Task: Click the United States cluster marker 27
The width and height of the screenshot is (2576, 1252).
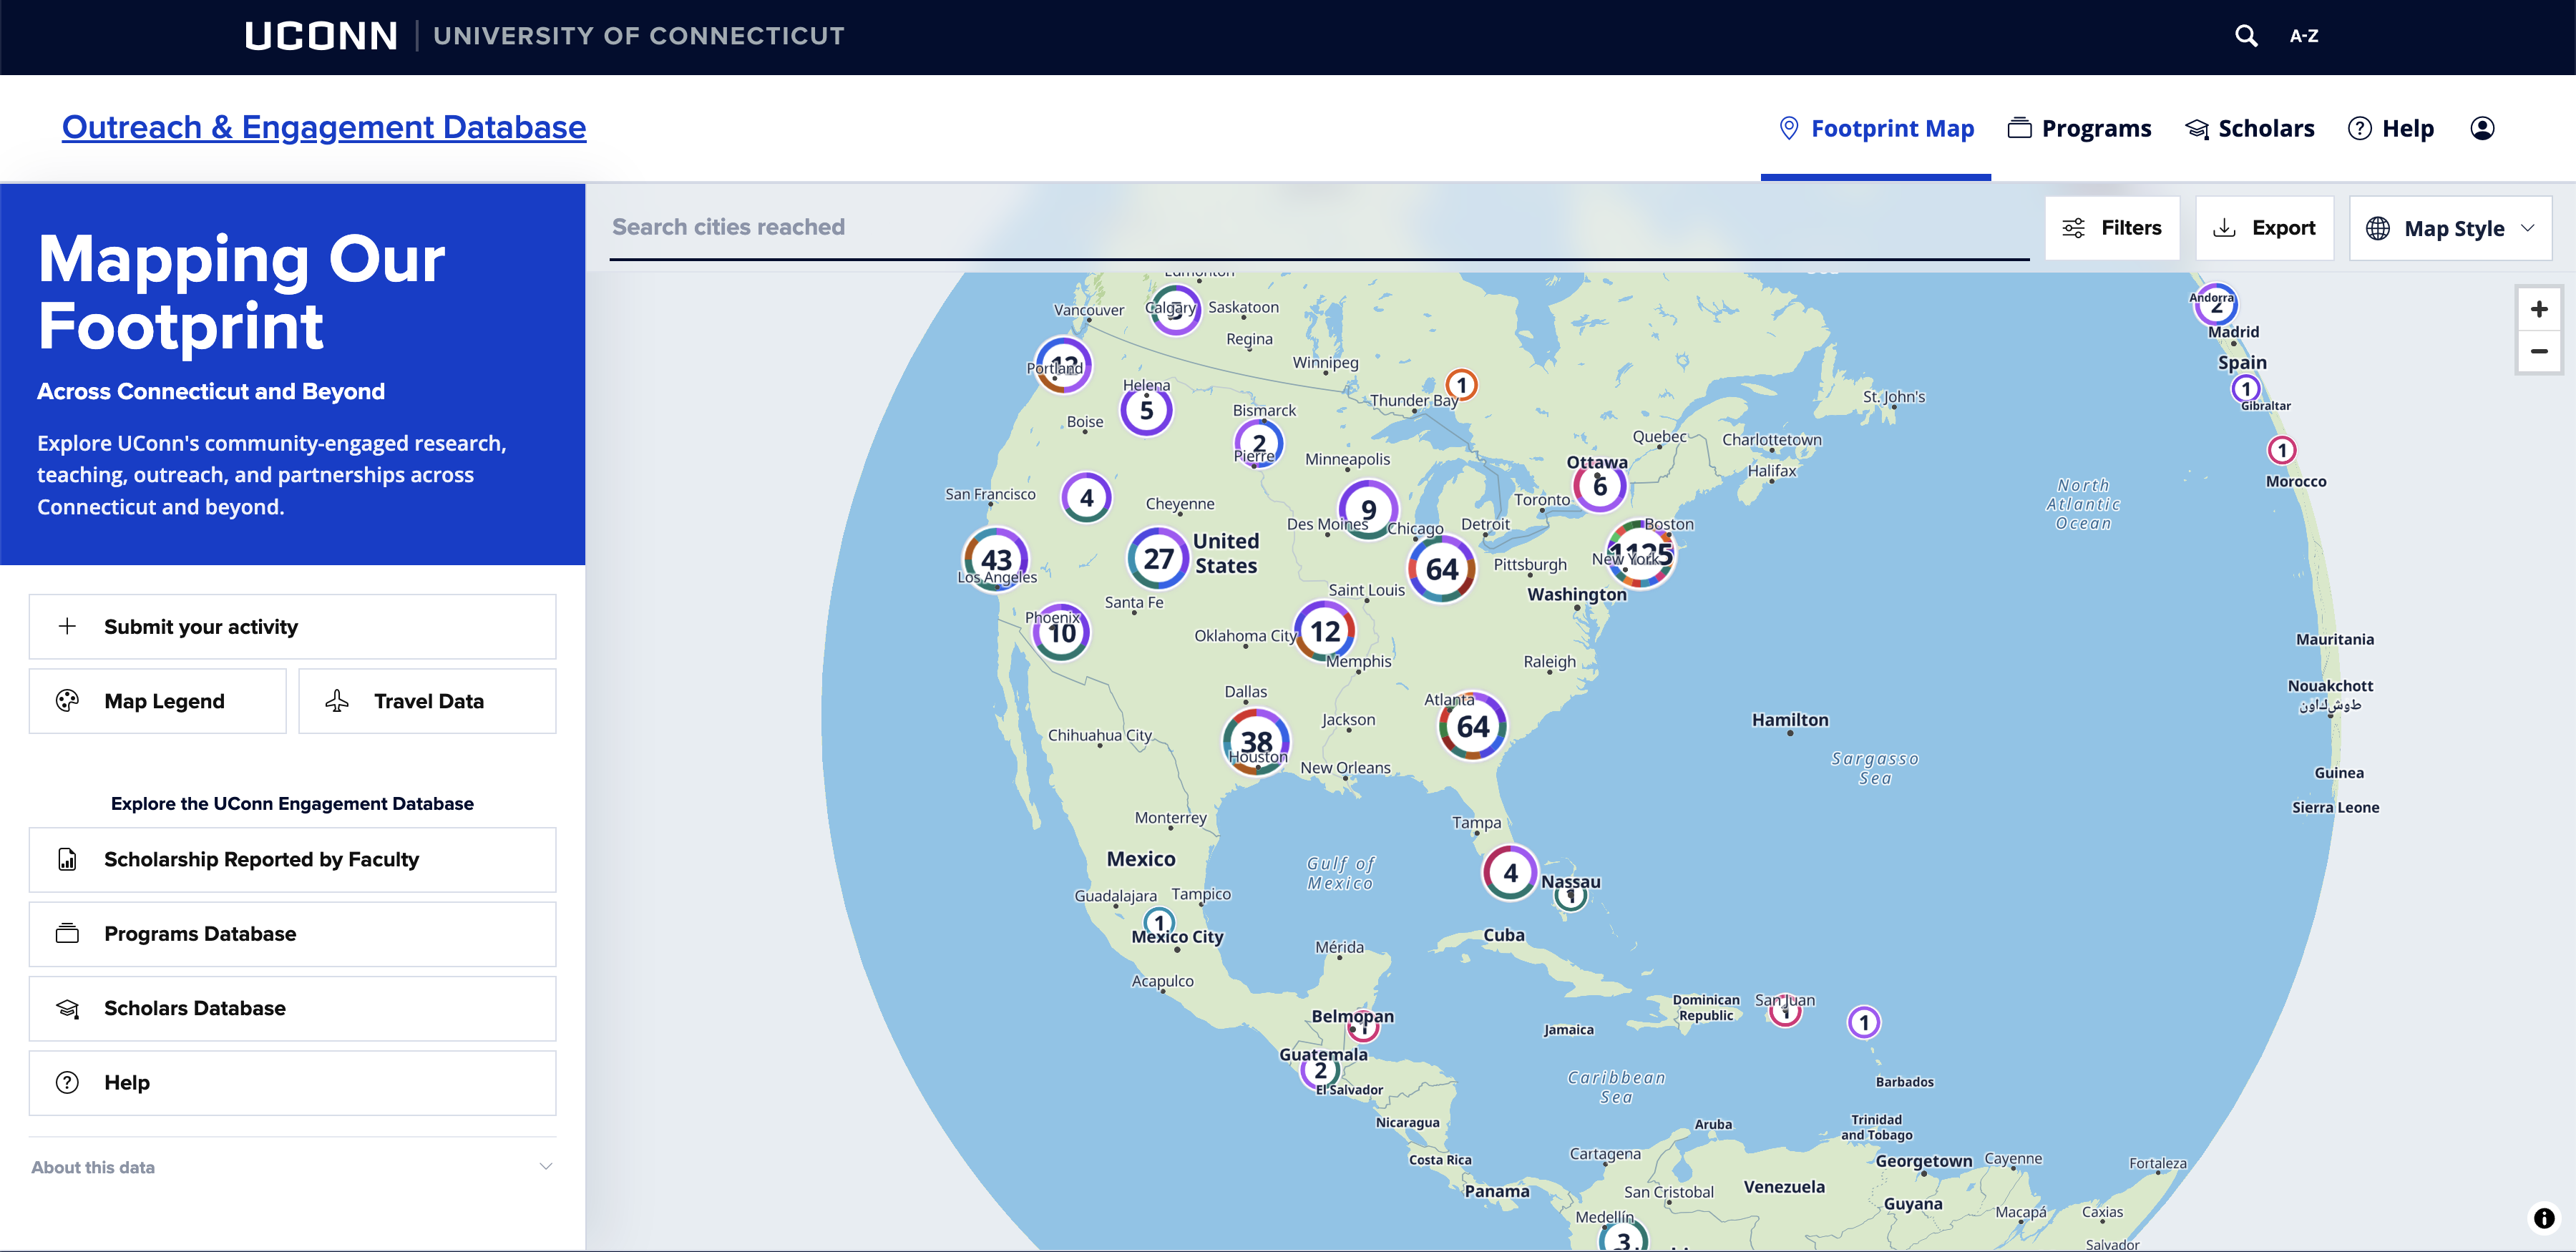Action: click(x=1158, y=558)
